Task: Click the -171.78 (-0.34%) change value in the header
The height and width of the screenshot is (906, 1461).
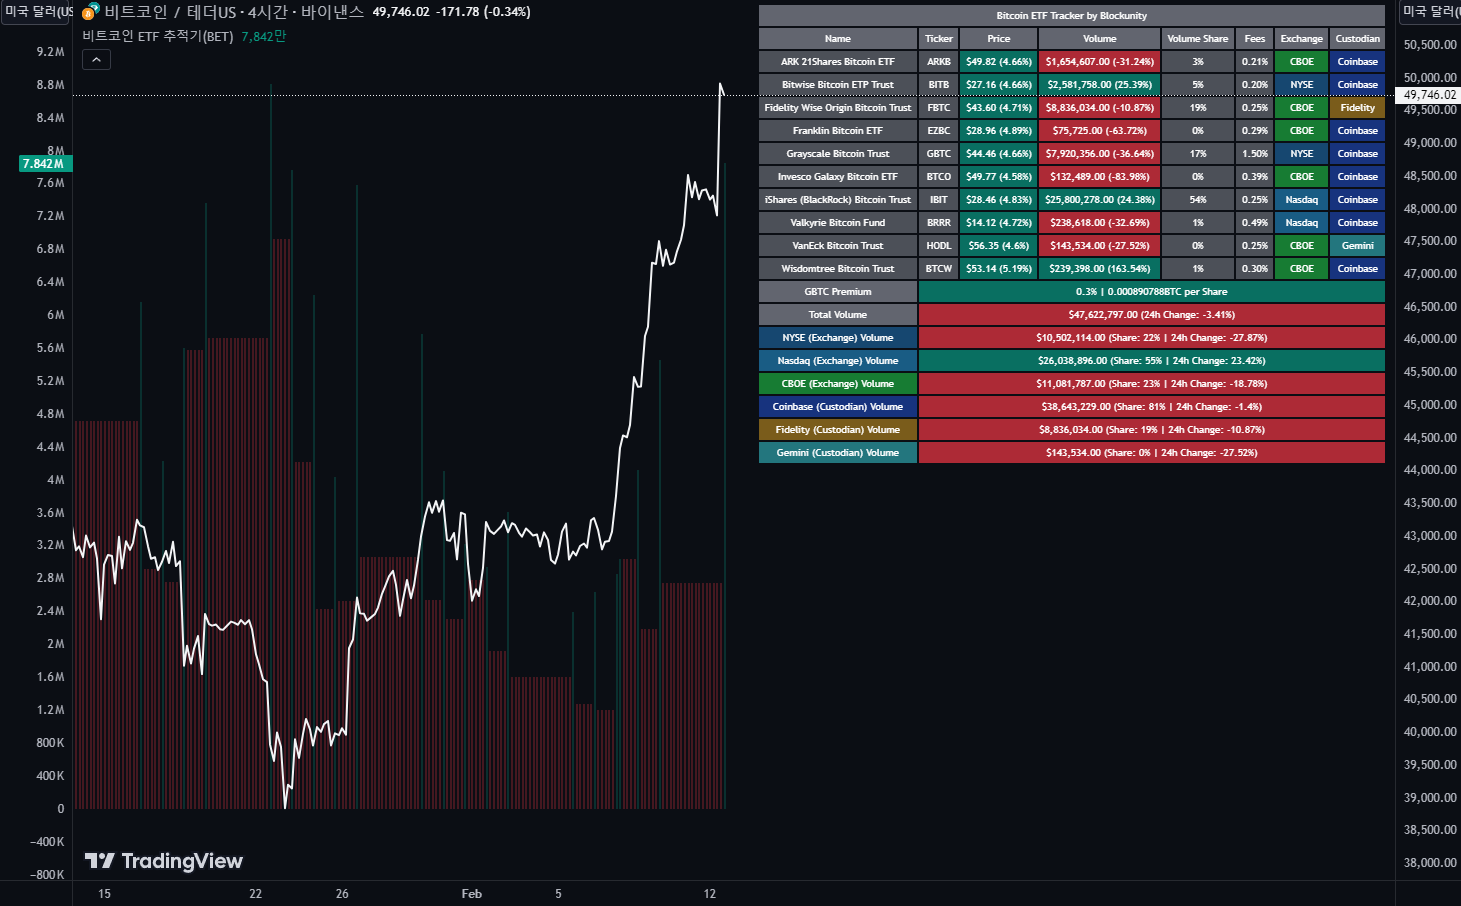Action: tap(484, 12)
